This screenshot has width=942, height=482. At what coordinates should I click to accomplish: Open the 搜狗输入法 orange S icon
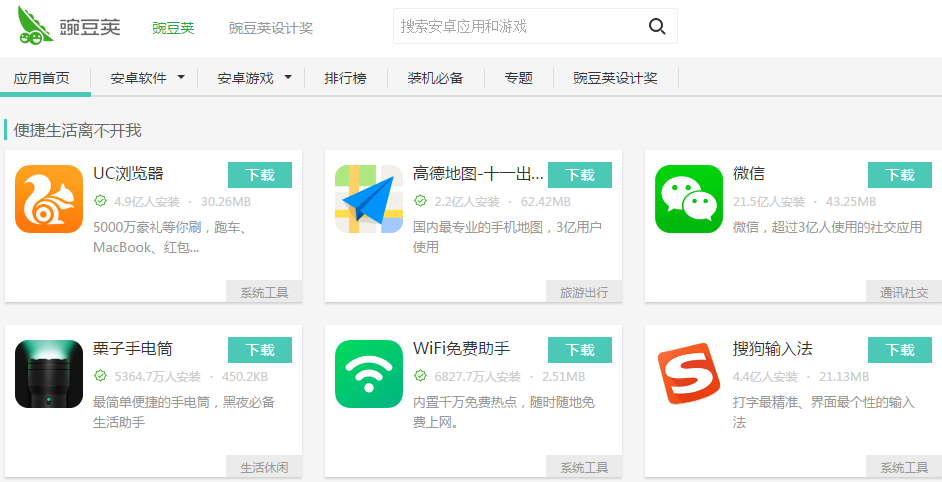click(688, 374)
